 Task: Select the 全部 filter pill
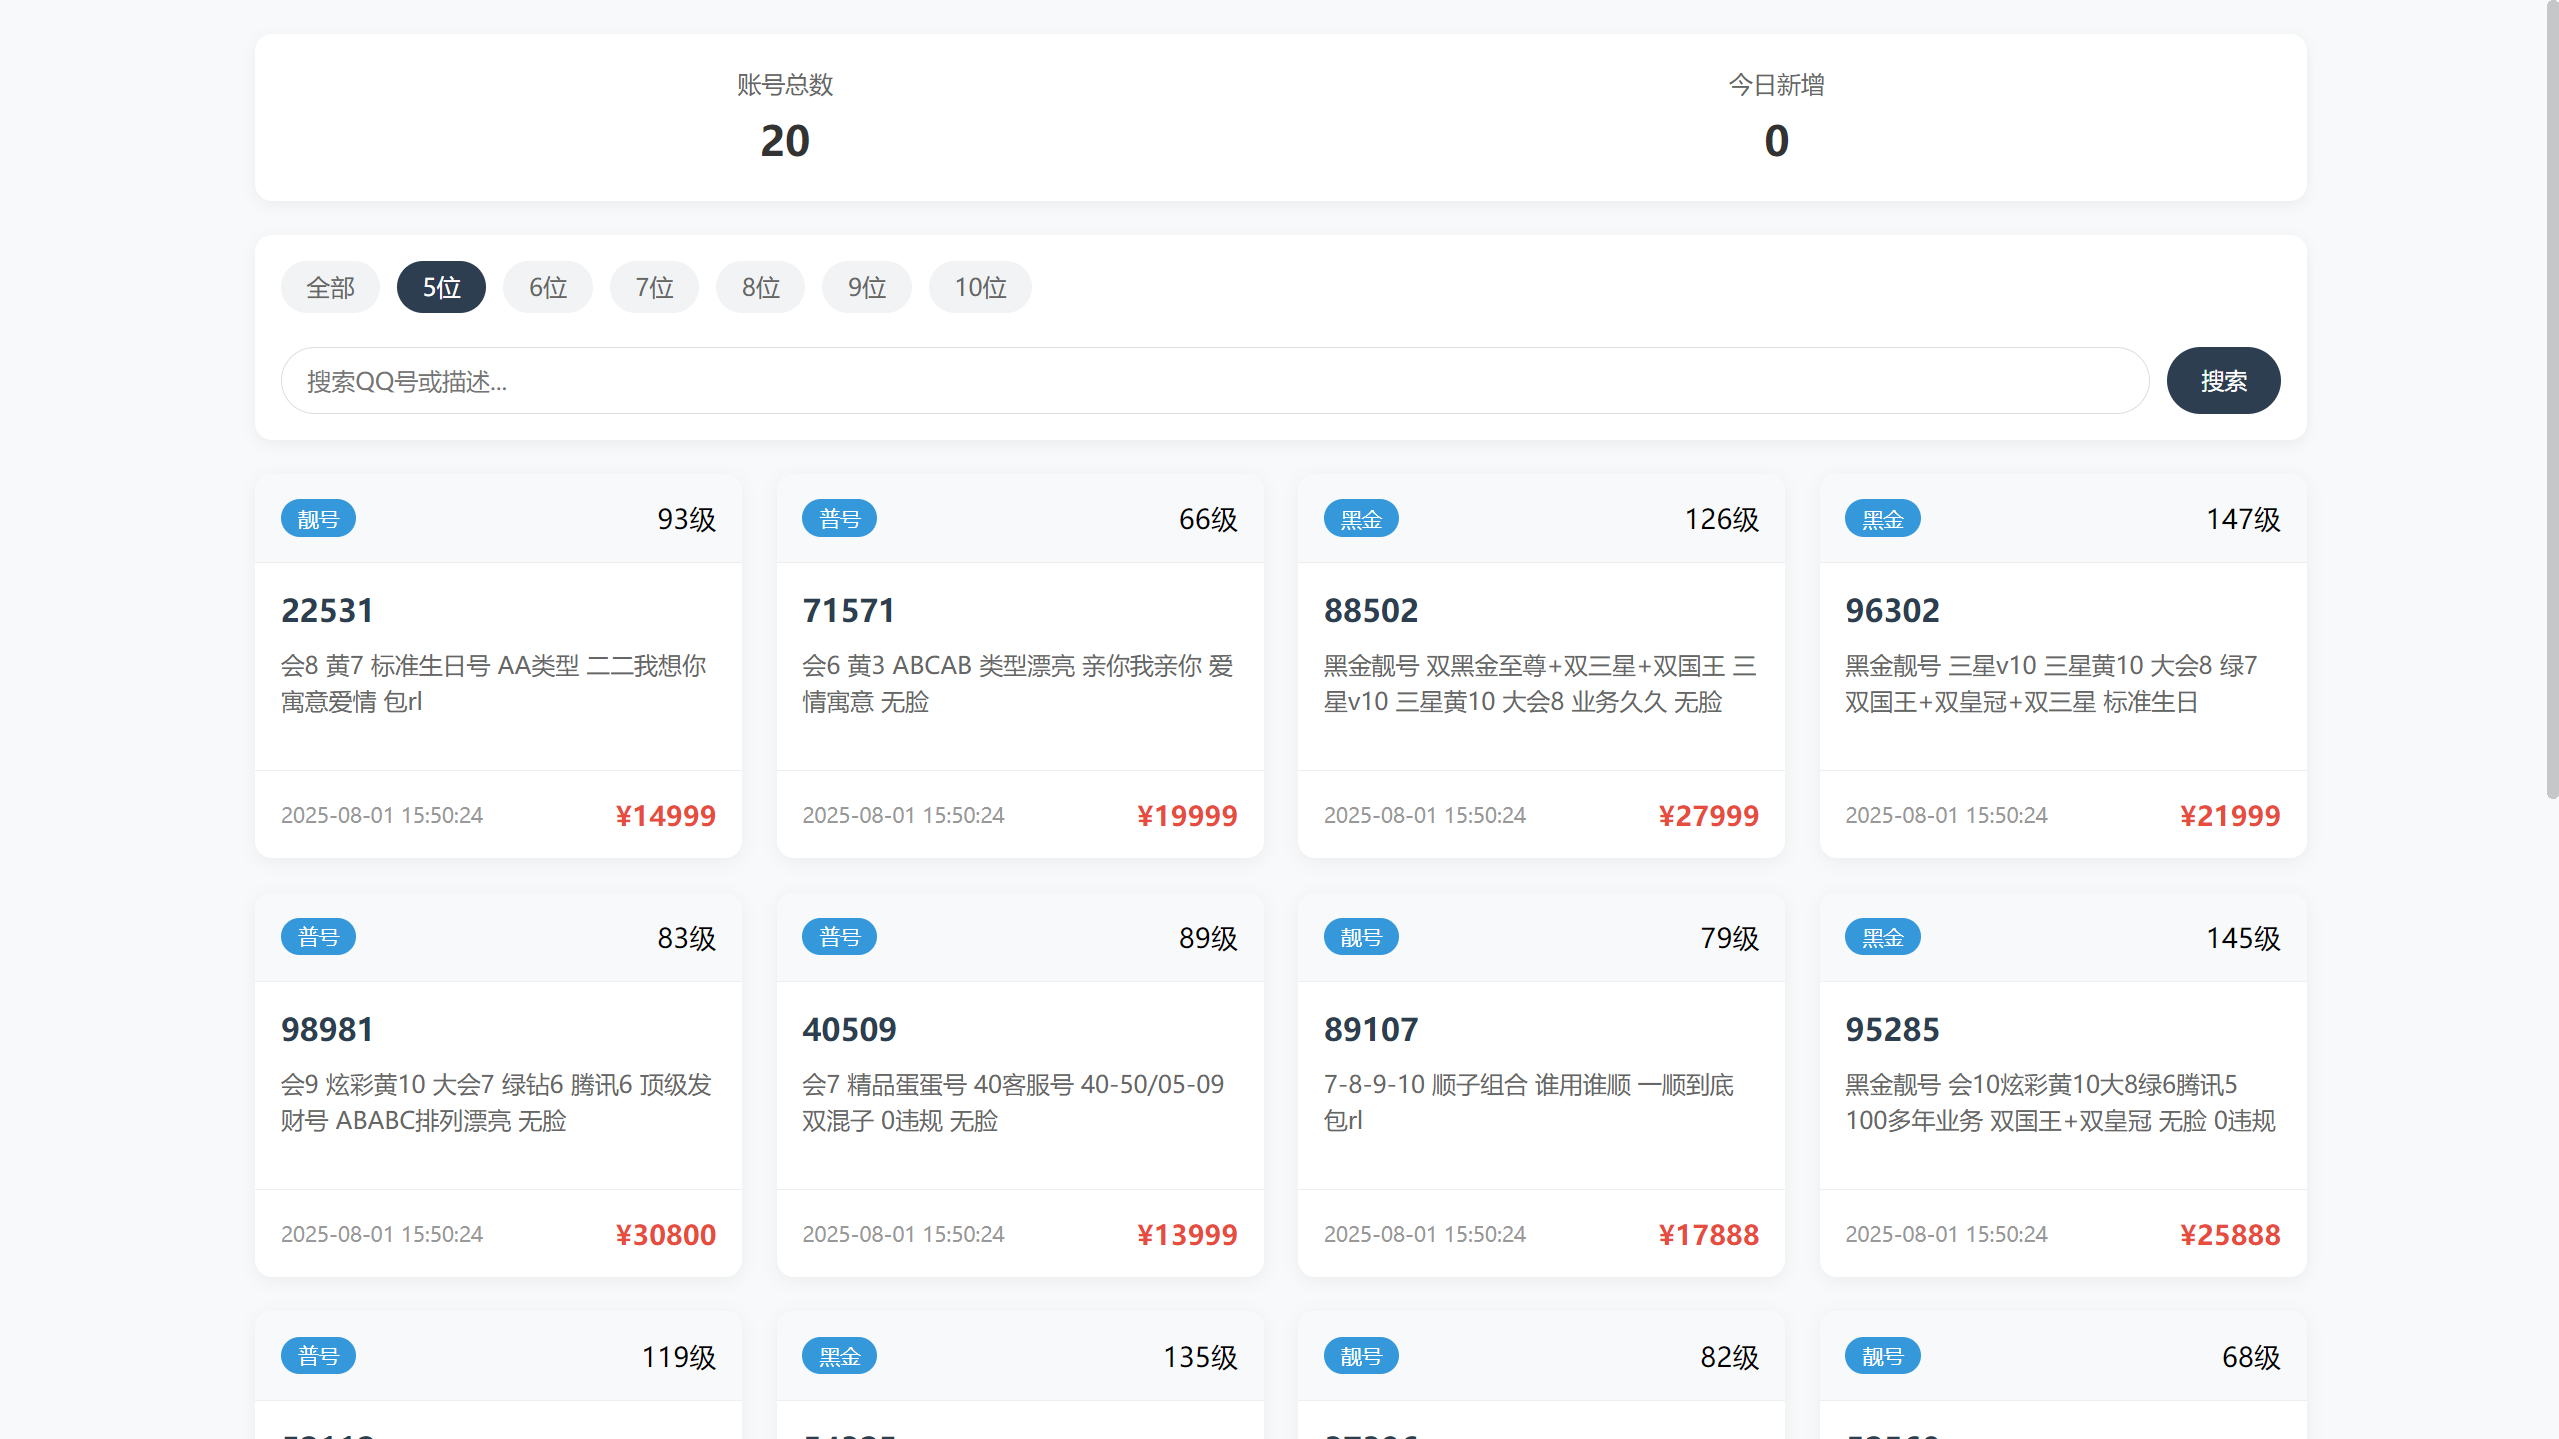point(330,288)
